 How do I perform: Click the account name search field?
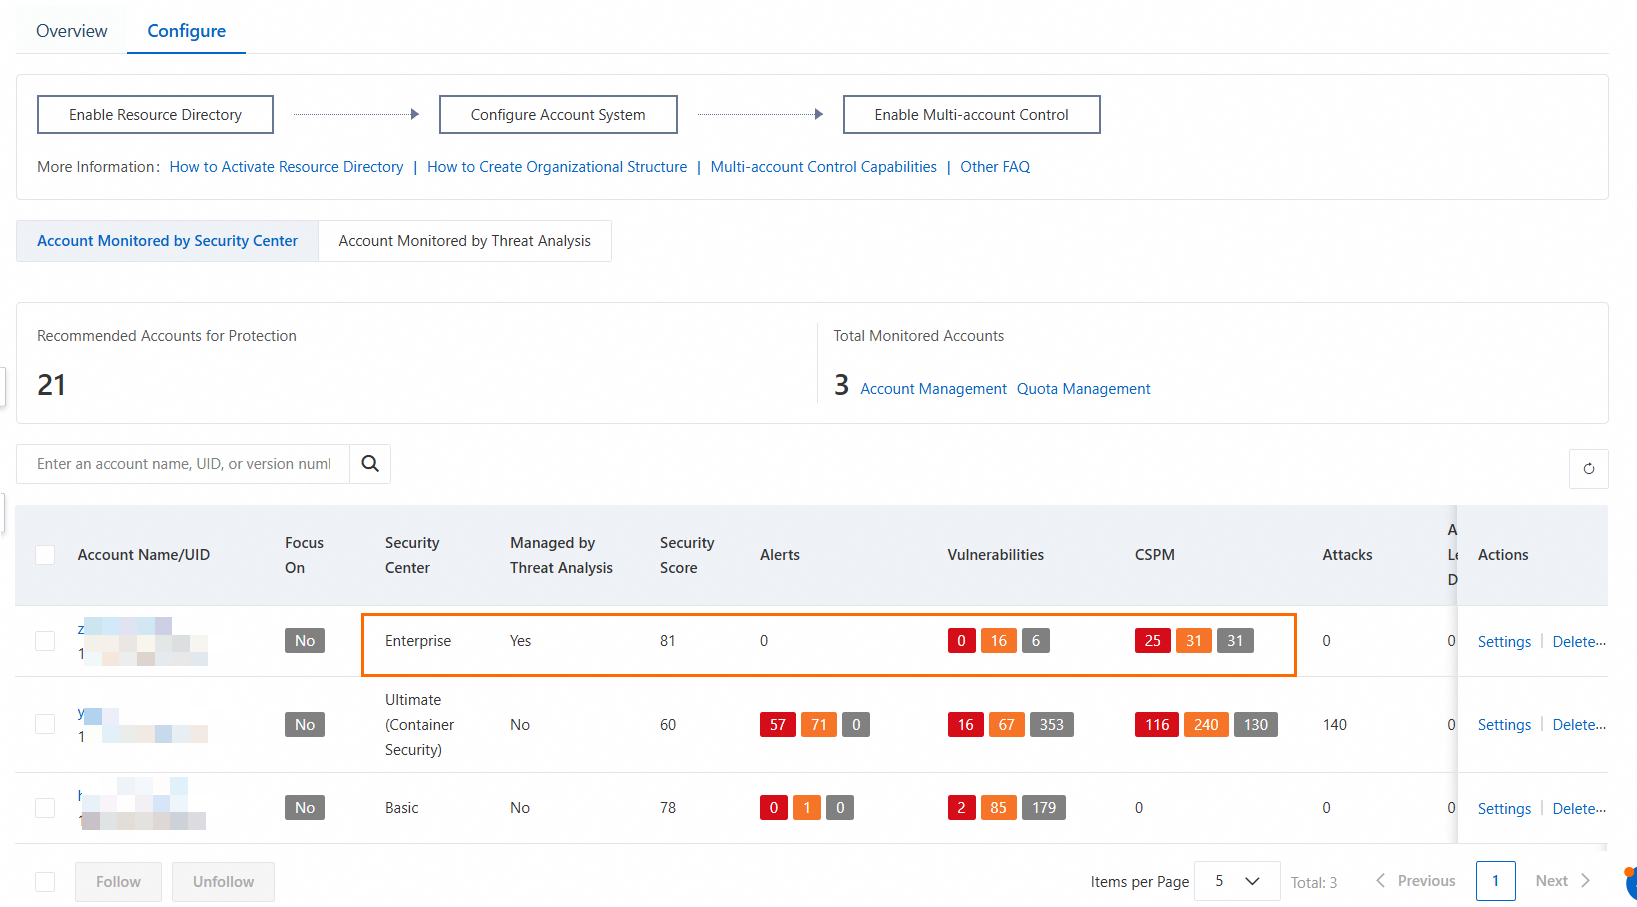pos(183,464)
